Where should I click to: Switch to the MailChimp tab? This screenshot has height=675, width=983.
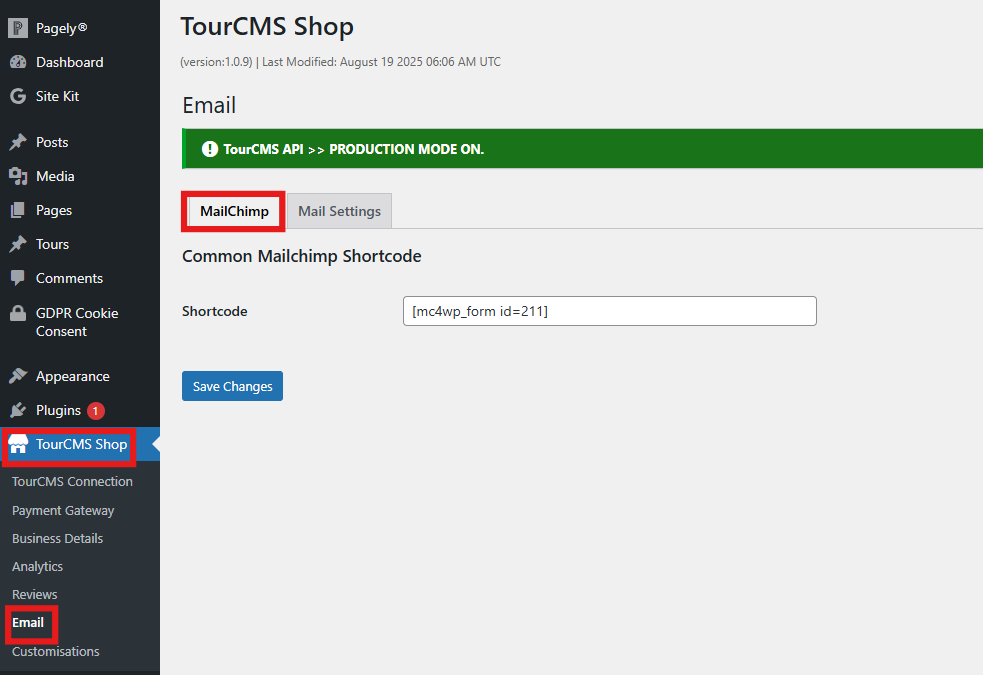(x=234, y=211)
